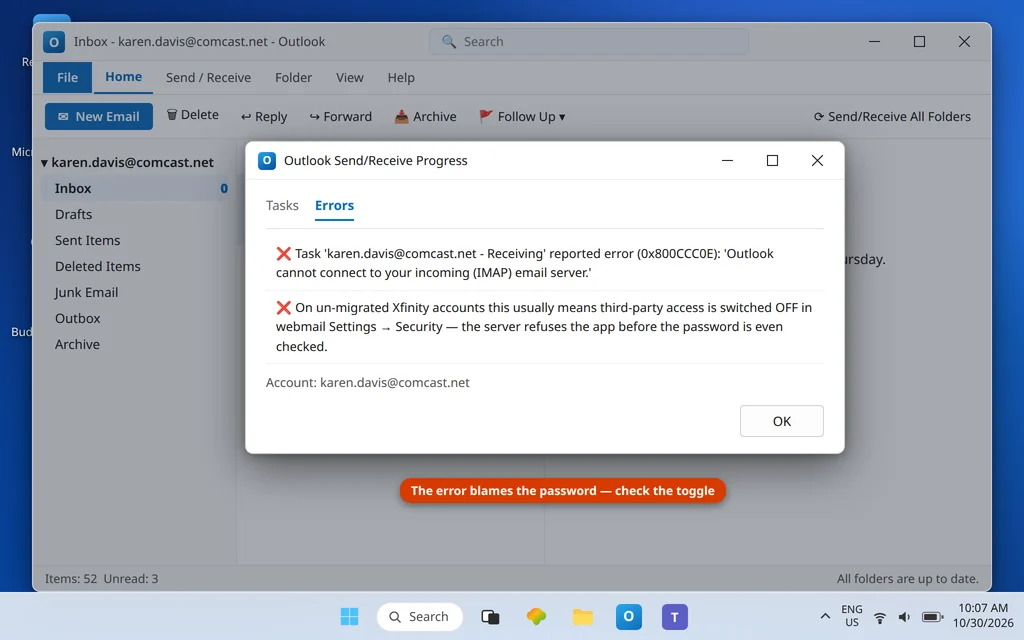The image size is (1024, 640).
Task: Collapse the karen.davis@comcast.net account tree
Action: [44, 163]
